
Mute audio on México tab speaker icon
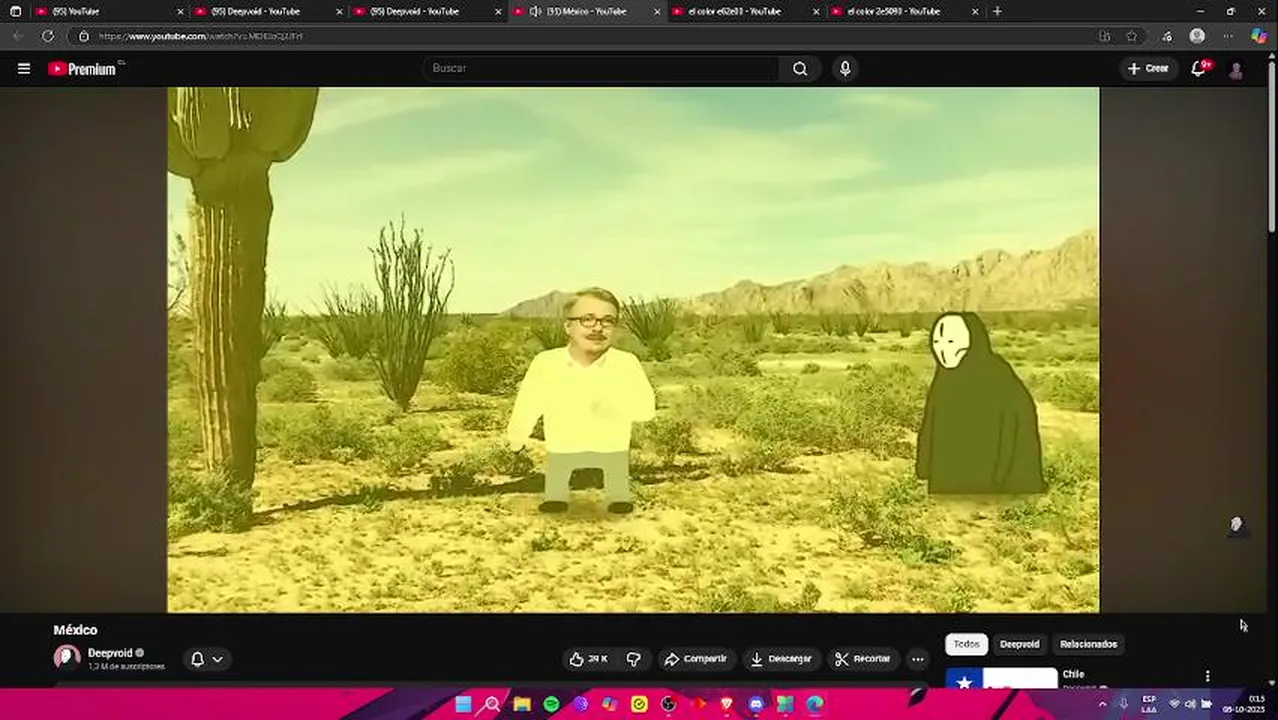click(x=535, y=12)
